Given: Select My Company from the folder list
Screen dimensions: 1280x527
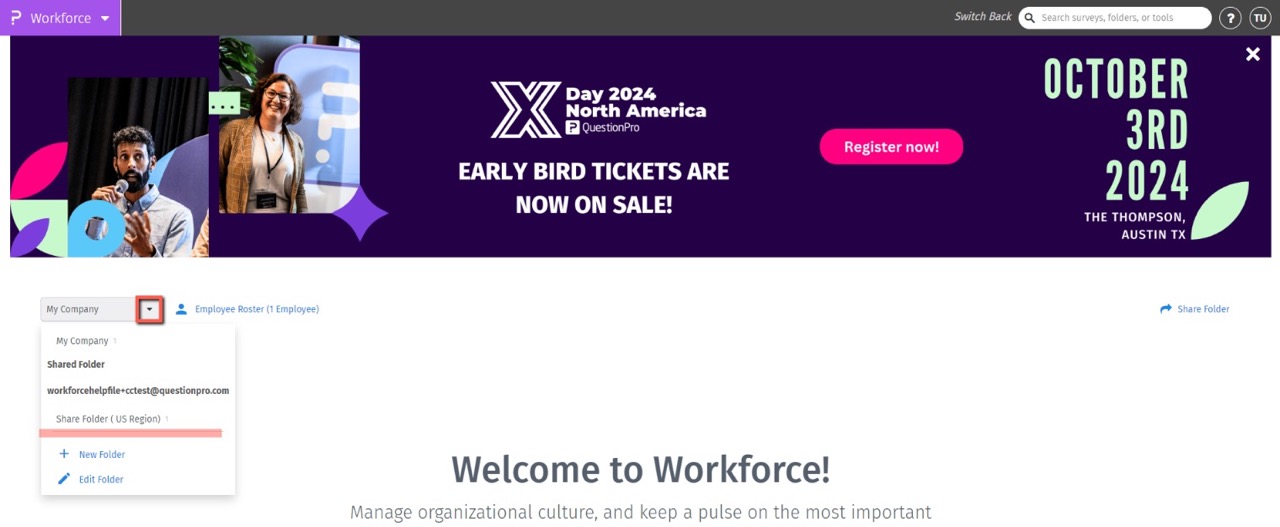Looking at the screenshot, I should click(x=82, y=341).
